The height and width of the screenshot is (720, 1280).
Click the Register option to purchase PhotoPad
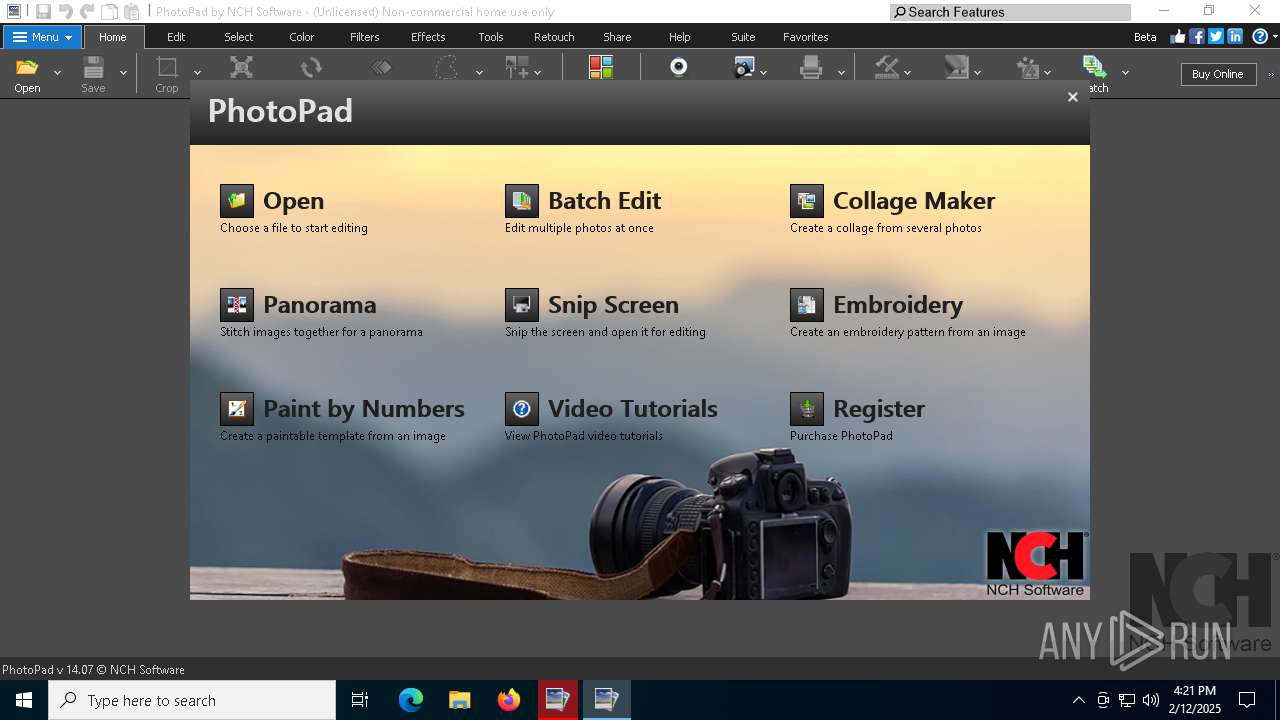(879, 409)
